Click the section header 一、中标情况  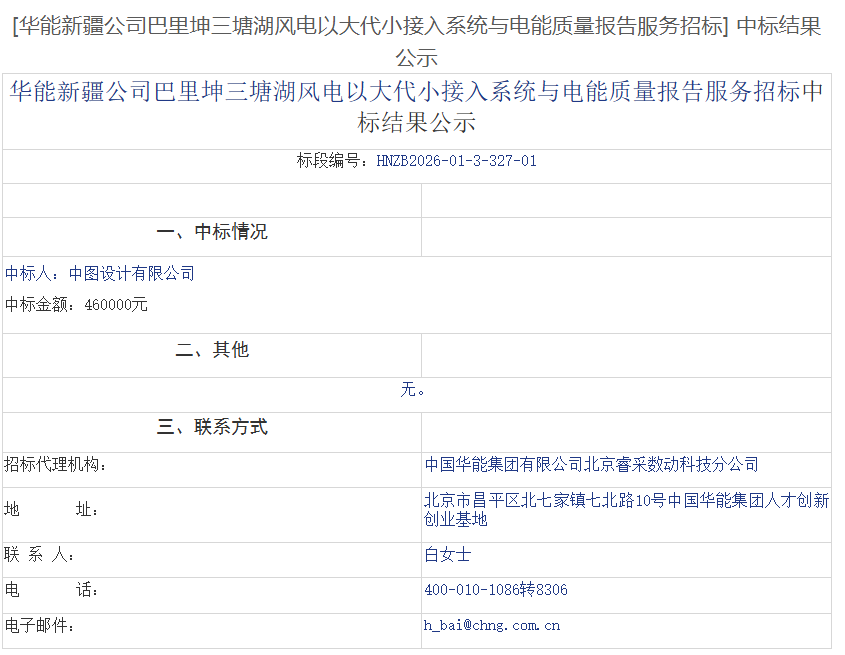tap(211, 231)
